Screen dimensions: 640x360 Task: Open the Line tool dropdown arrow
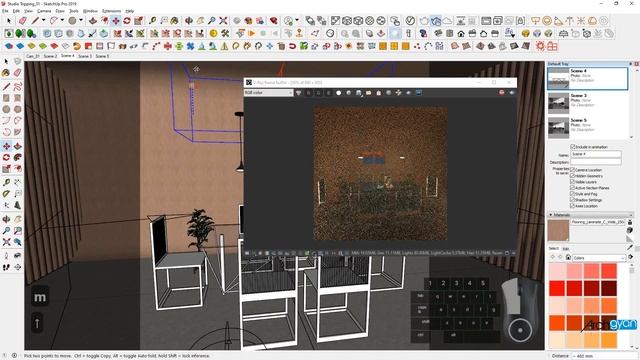pyautogui.click(x=43, y=20)
